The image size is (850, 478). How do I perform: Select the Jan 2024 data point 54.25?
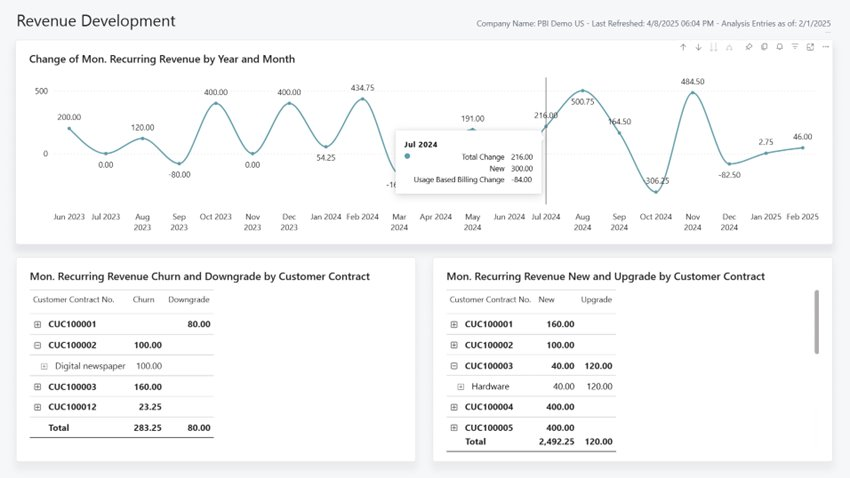click(326, 146)
